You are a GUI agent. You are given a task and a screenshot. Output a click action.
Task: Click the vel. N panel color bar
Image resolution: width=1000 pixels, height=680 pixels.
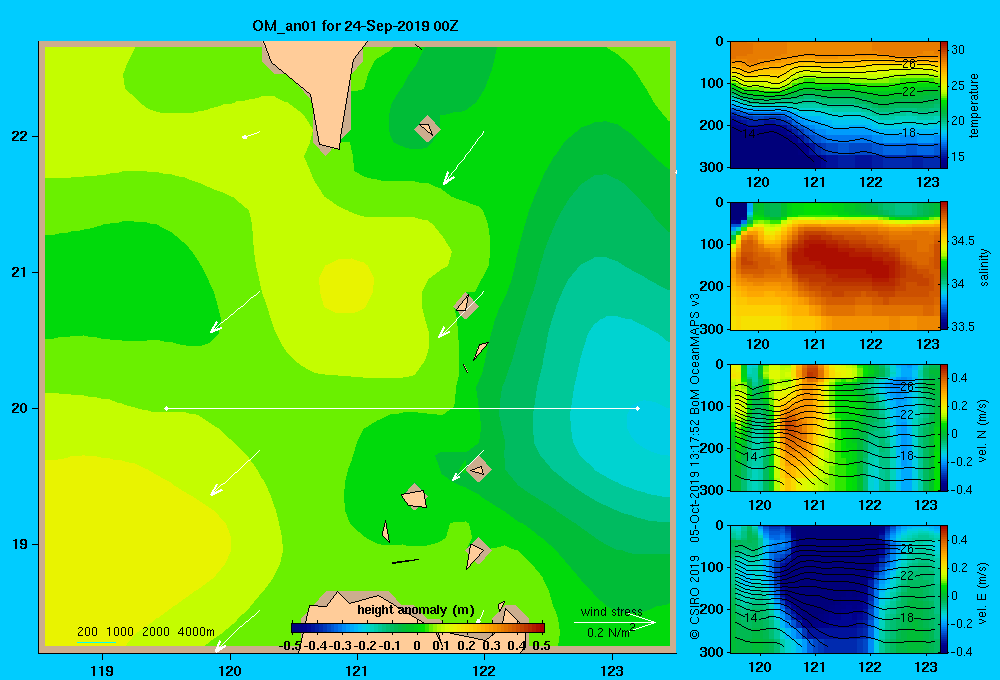click(x=943, y=427)
